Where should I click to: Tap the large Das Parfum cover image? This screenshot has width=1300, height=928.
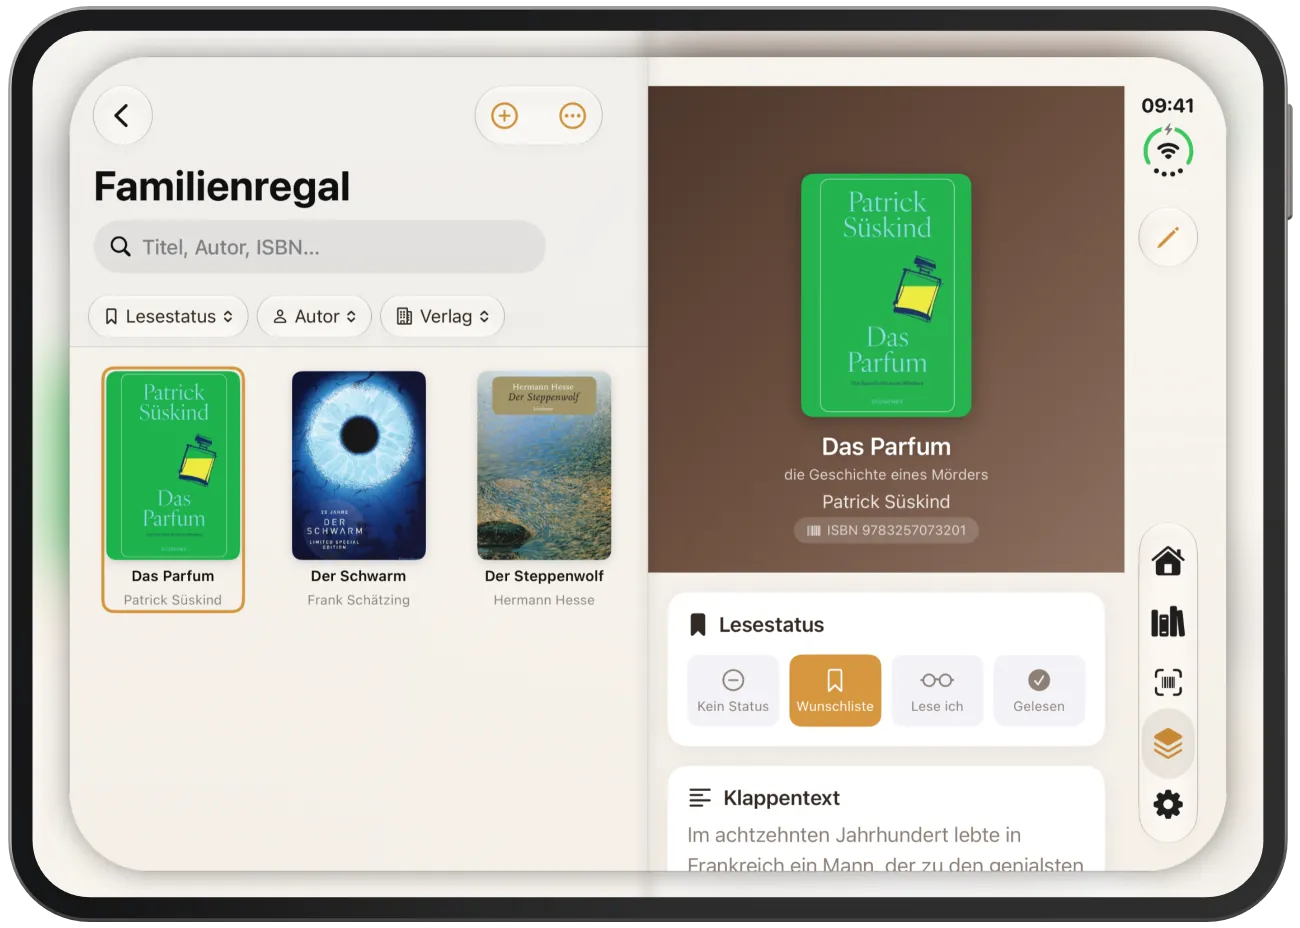pyautogui.click(x=886, y=296)
